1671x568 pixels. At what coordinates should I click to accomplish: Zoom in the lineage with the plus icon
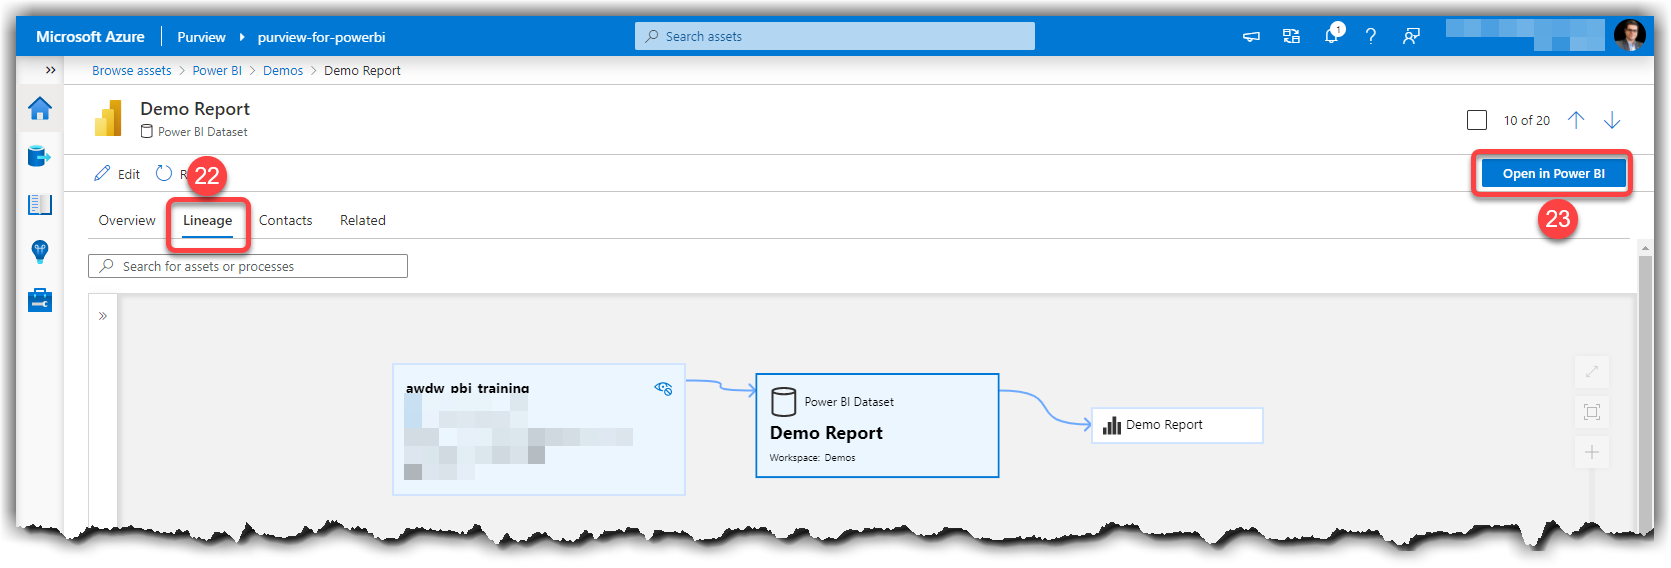pos(1592,452)
